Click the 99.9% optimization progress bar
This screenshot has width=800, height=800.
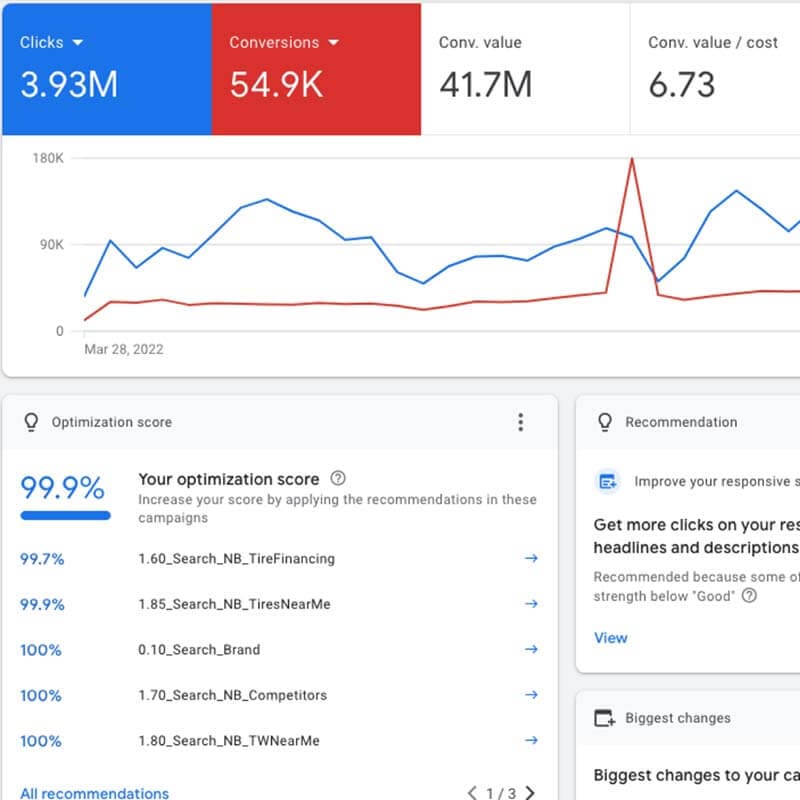click(66, 516)
